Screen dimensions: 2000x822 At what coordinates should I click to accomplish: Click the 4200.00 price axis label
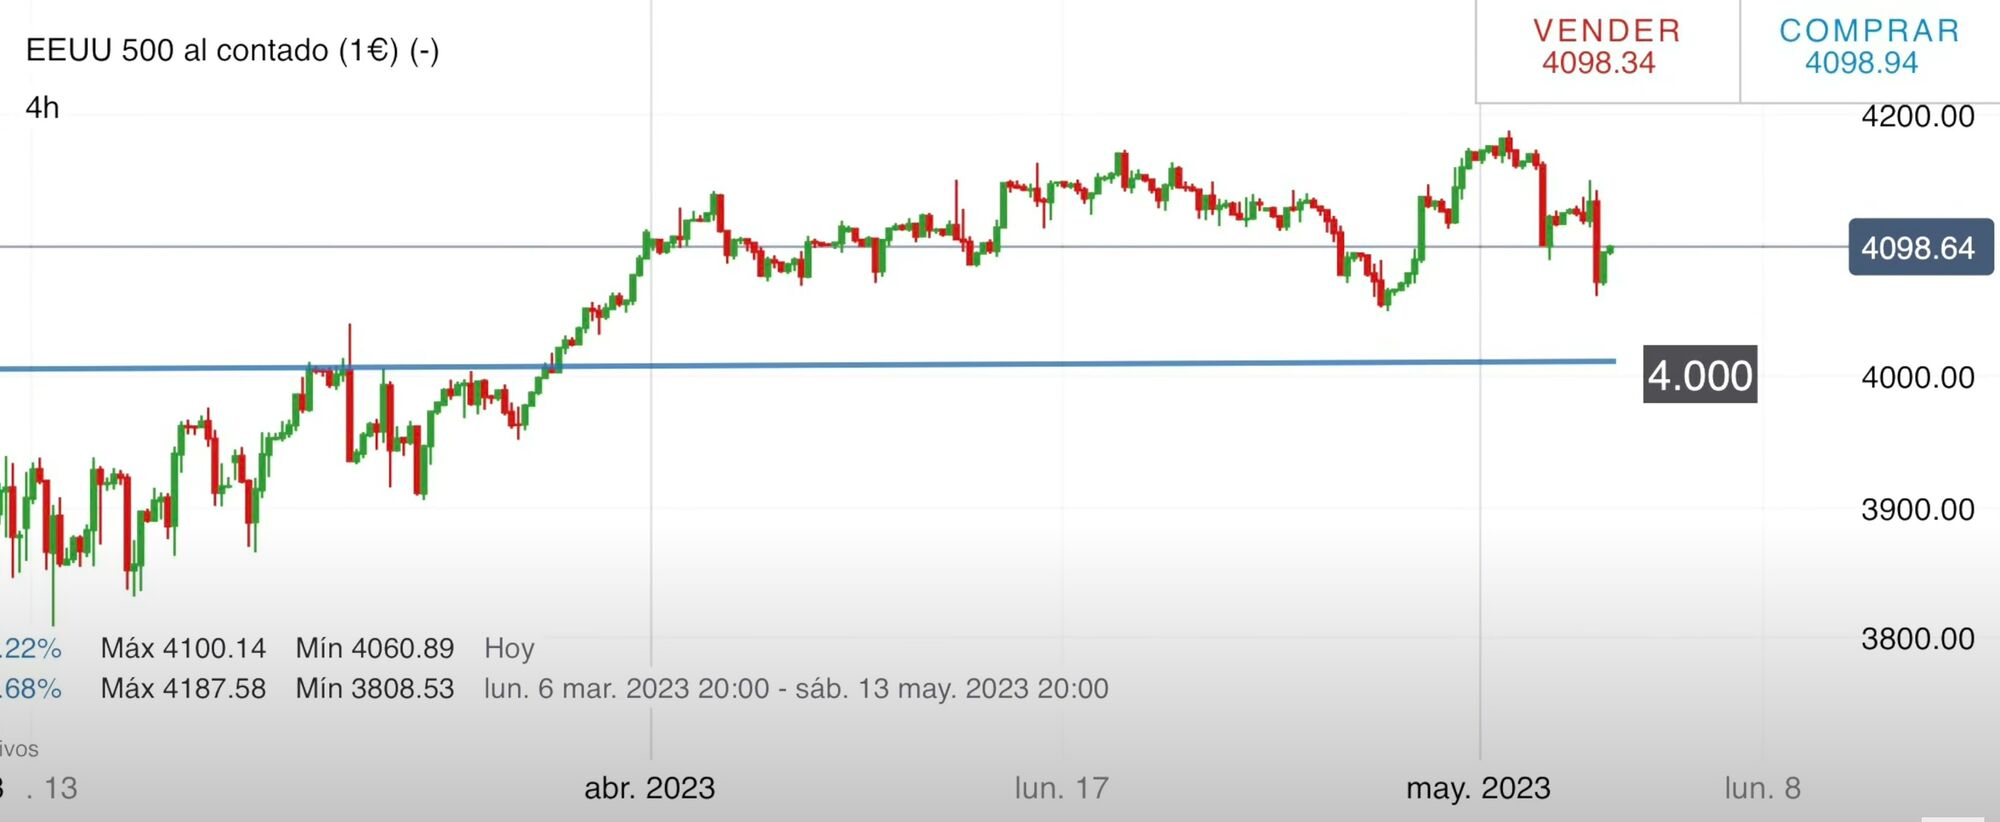[1917, 116]
